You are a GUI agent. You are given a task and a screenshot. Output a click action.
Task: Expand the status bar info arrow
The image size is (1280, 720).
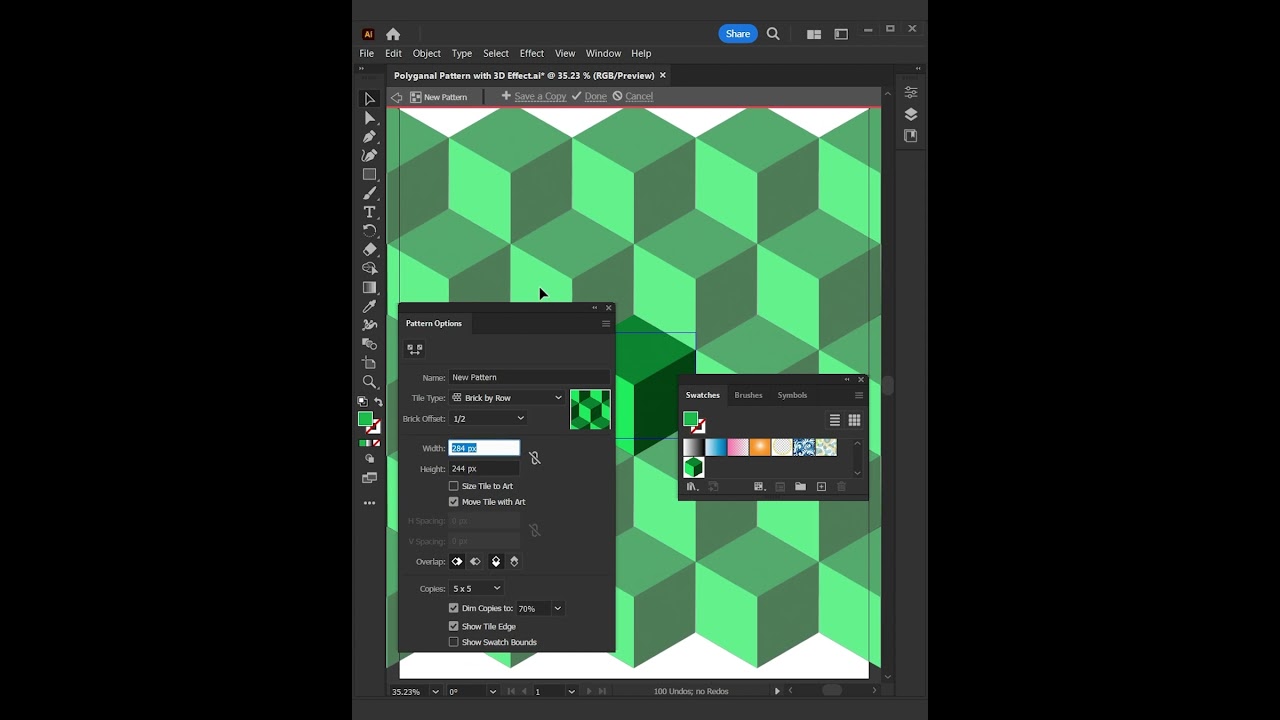(777, 691)
